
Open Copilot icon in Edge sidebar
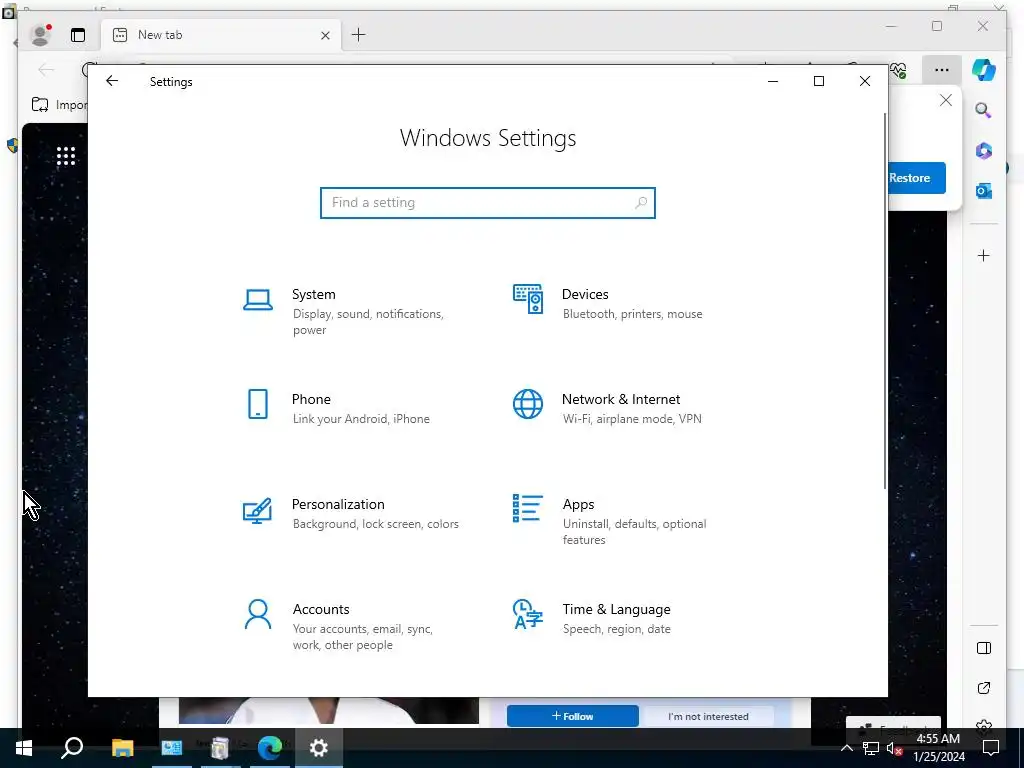tap(984, 70)
